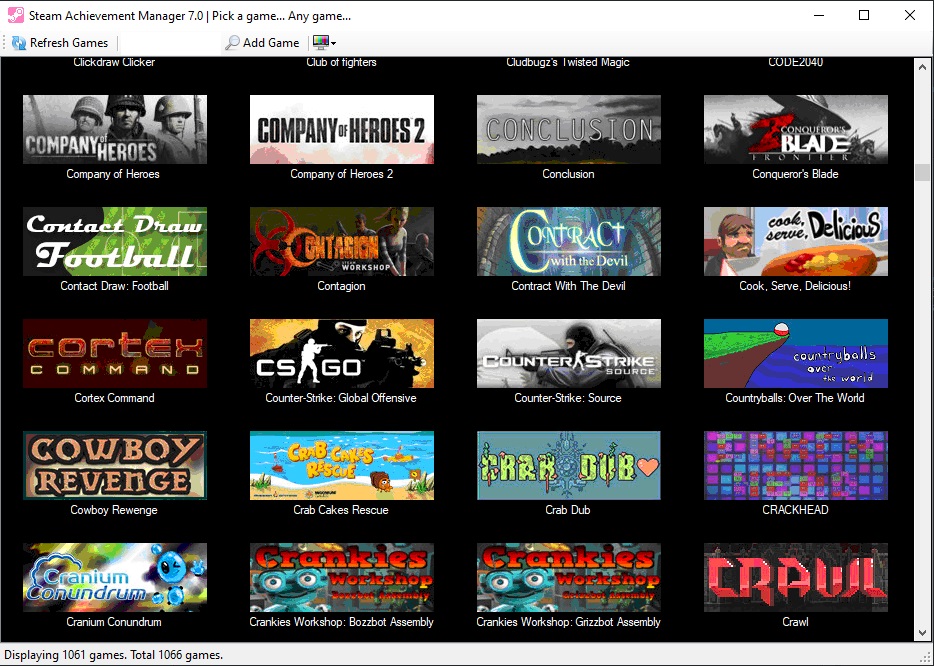This screenshot has width=934, height=666.
Task: Click the Add Game button
Action: (x=263, y=43)
